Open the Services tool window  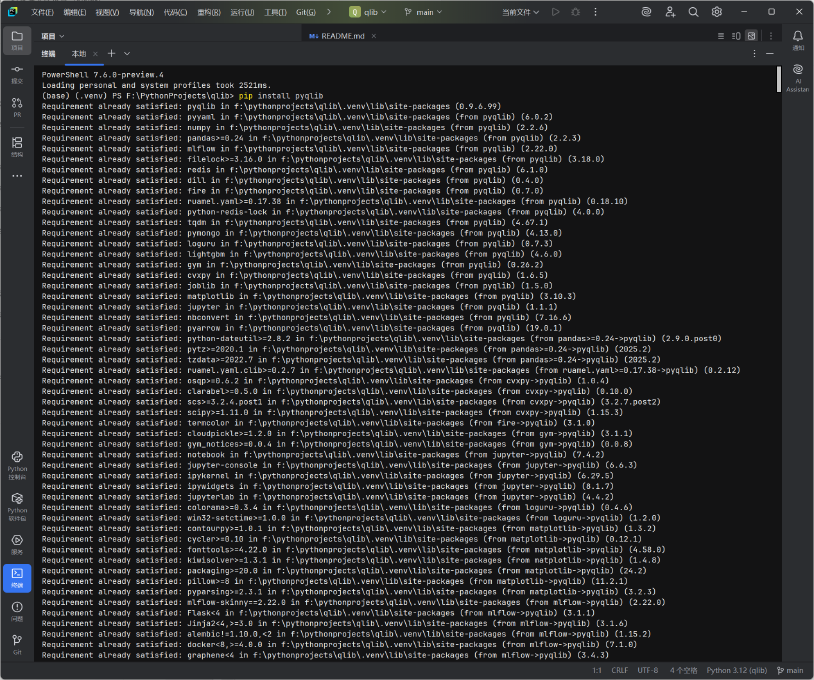click(17, 545)
